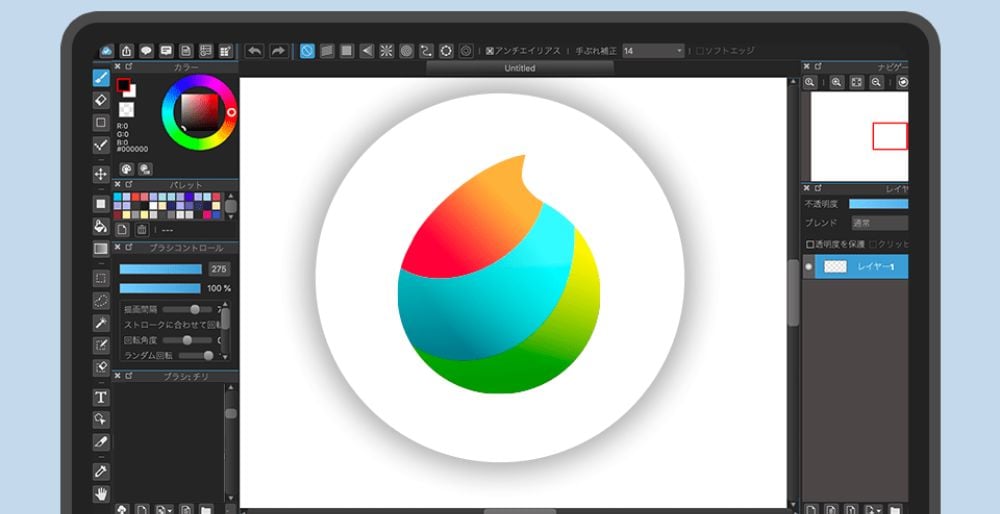Check the 透明度を保護 option

[x=810, y=244]
